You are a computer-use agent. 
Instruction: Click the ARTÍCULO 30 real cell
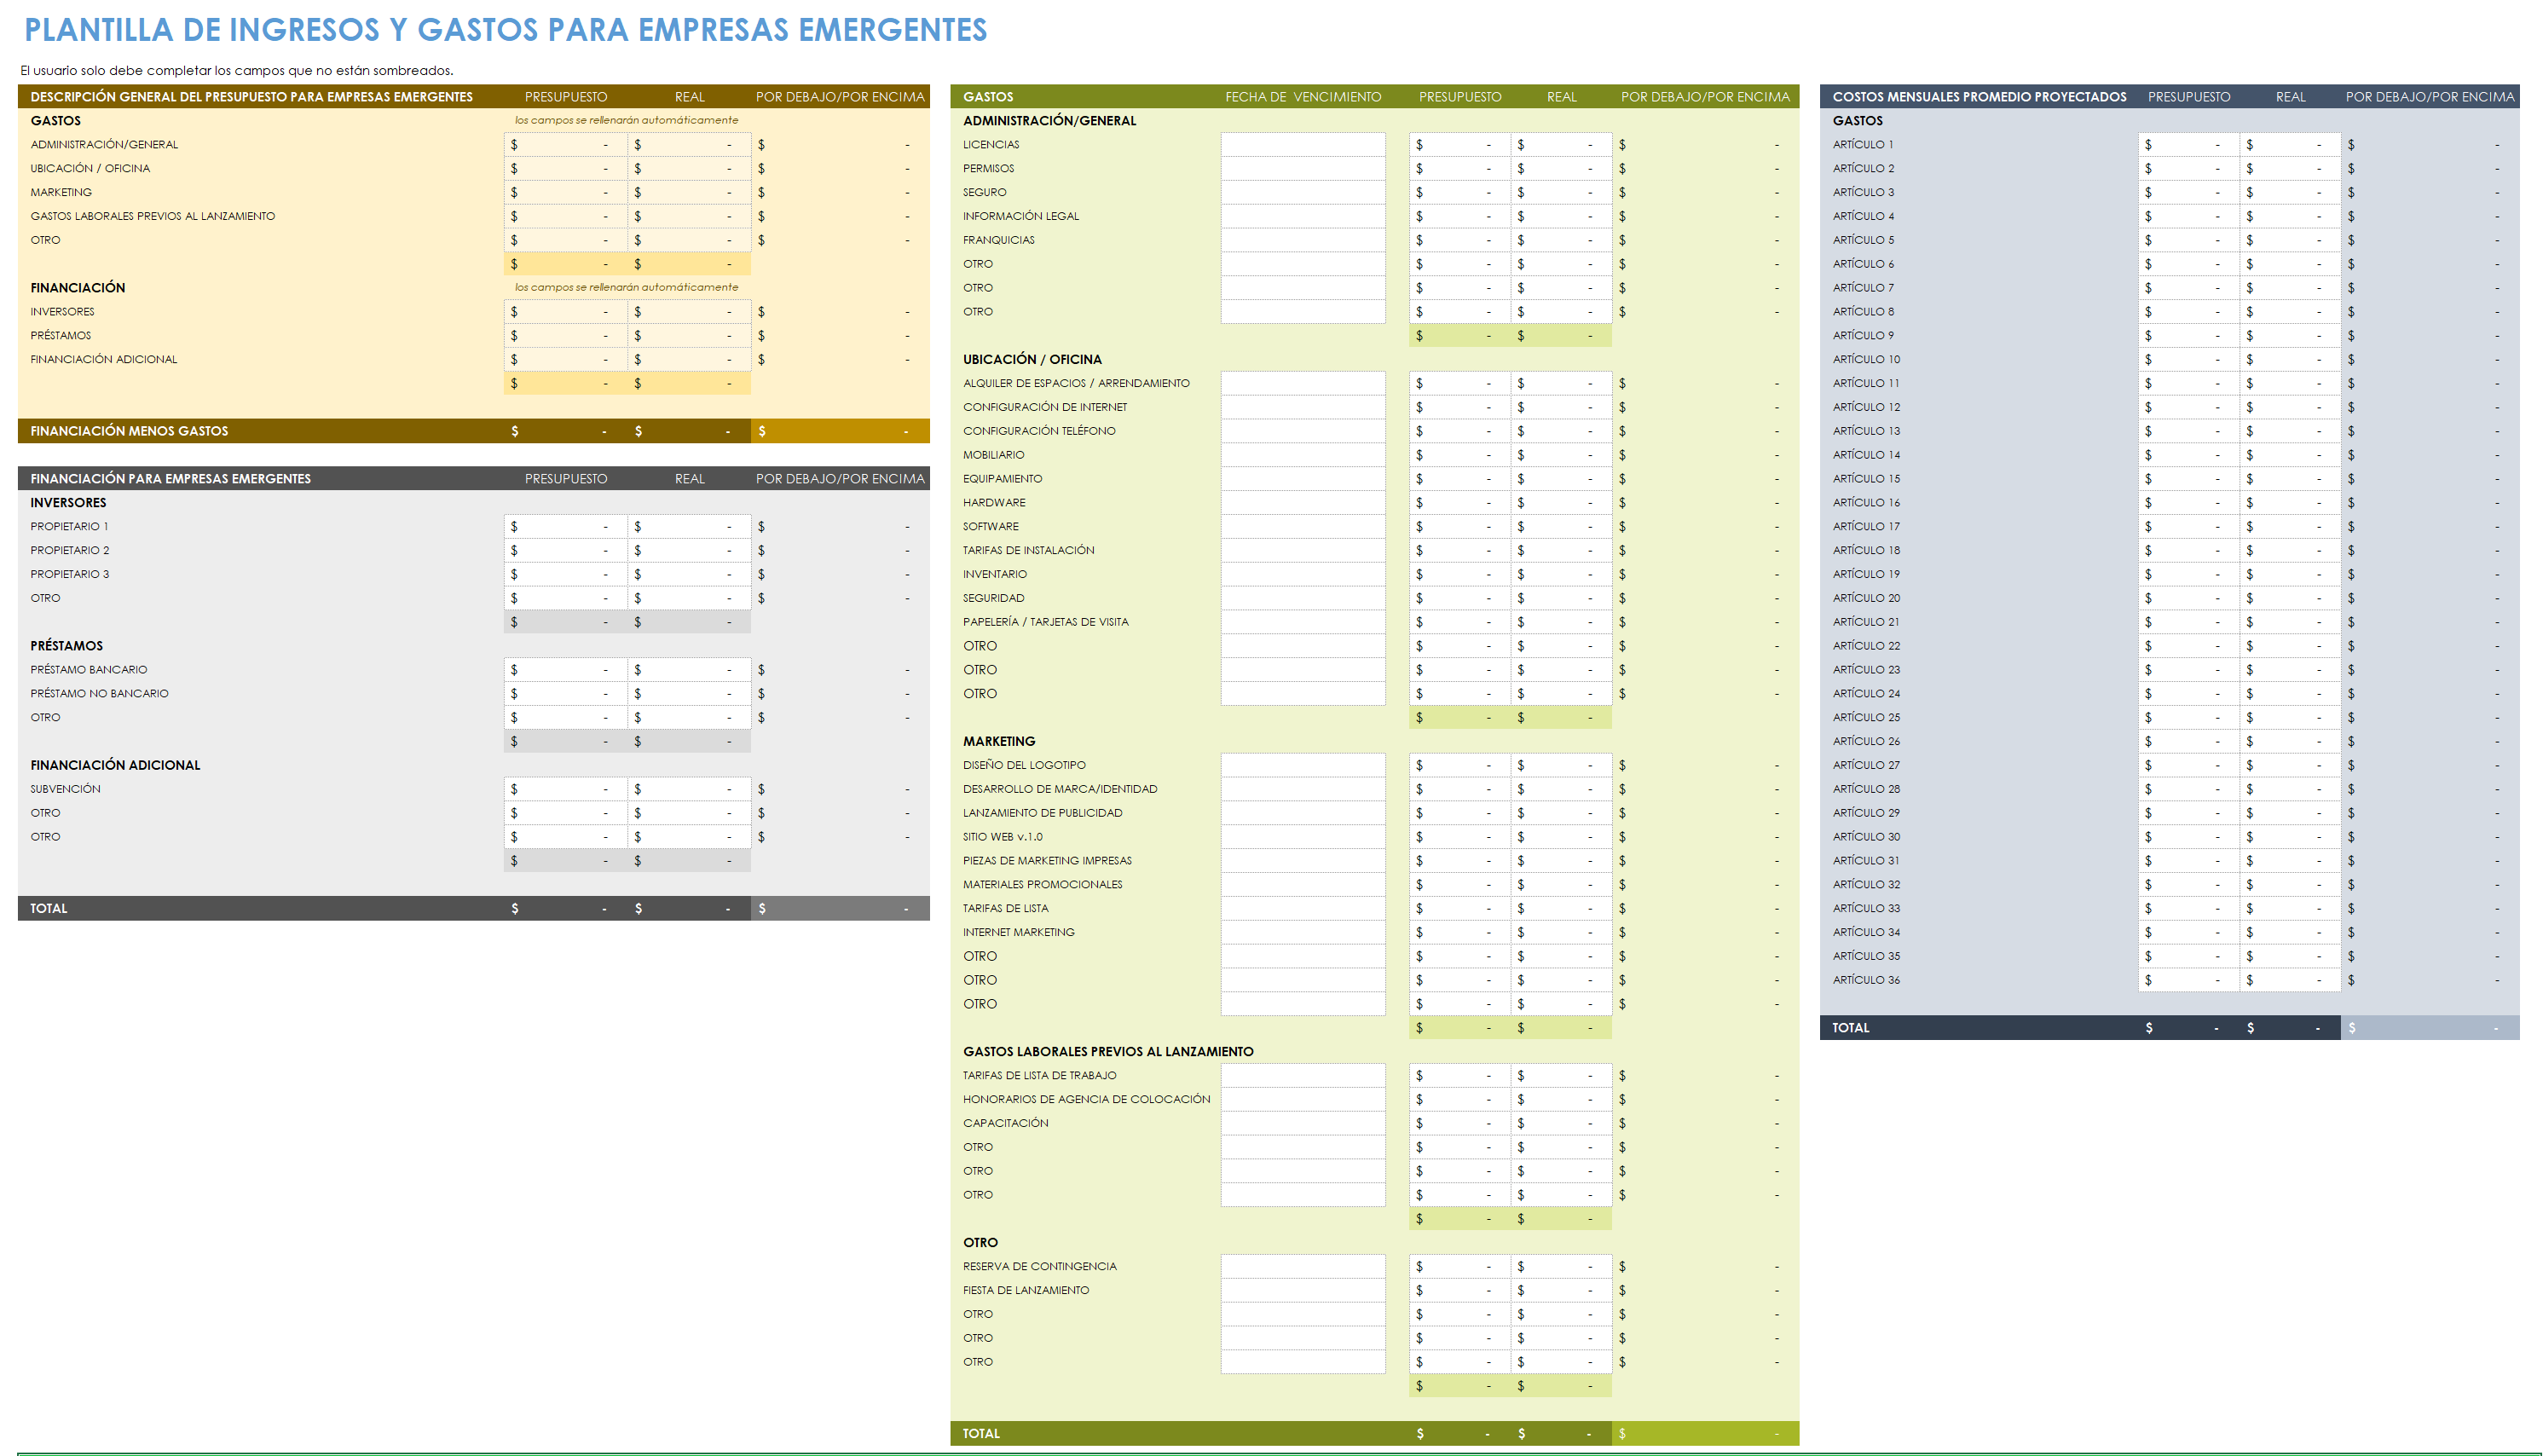(2290, 837)
